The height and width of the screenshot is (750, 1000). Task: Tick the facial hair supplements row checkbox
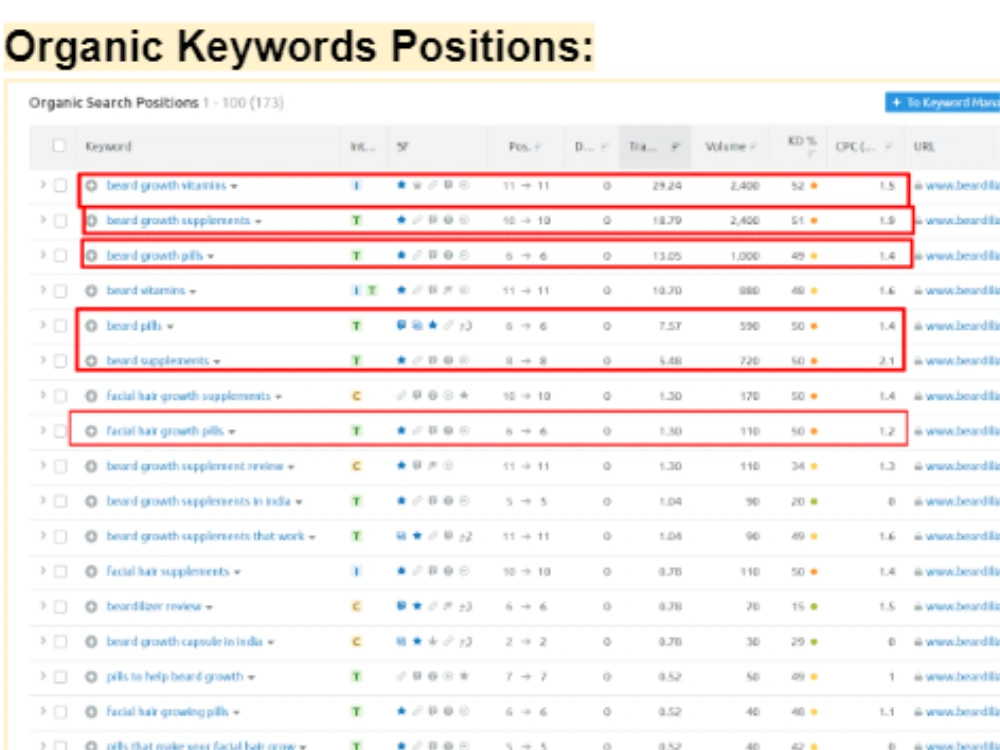[60, 571]
